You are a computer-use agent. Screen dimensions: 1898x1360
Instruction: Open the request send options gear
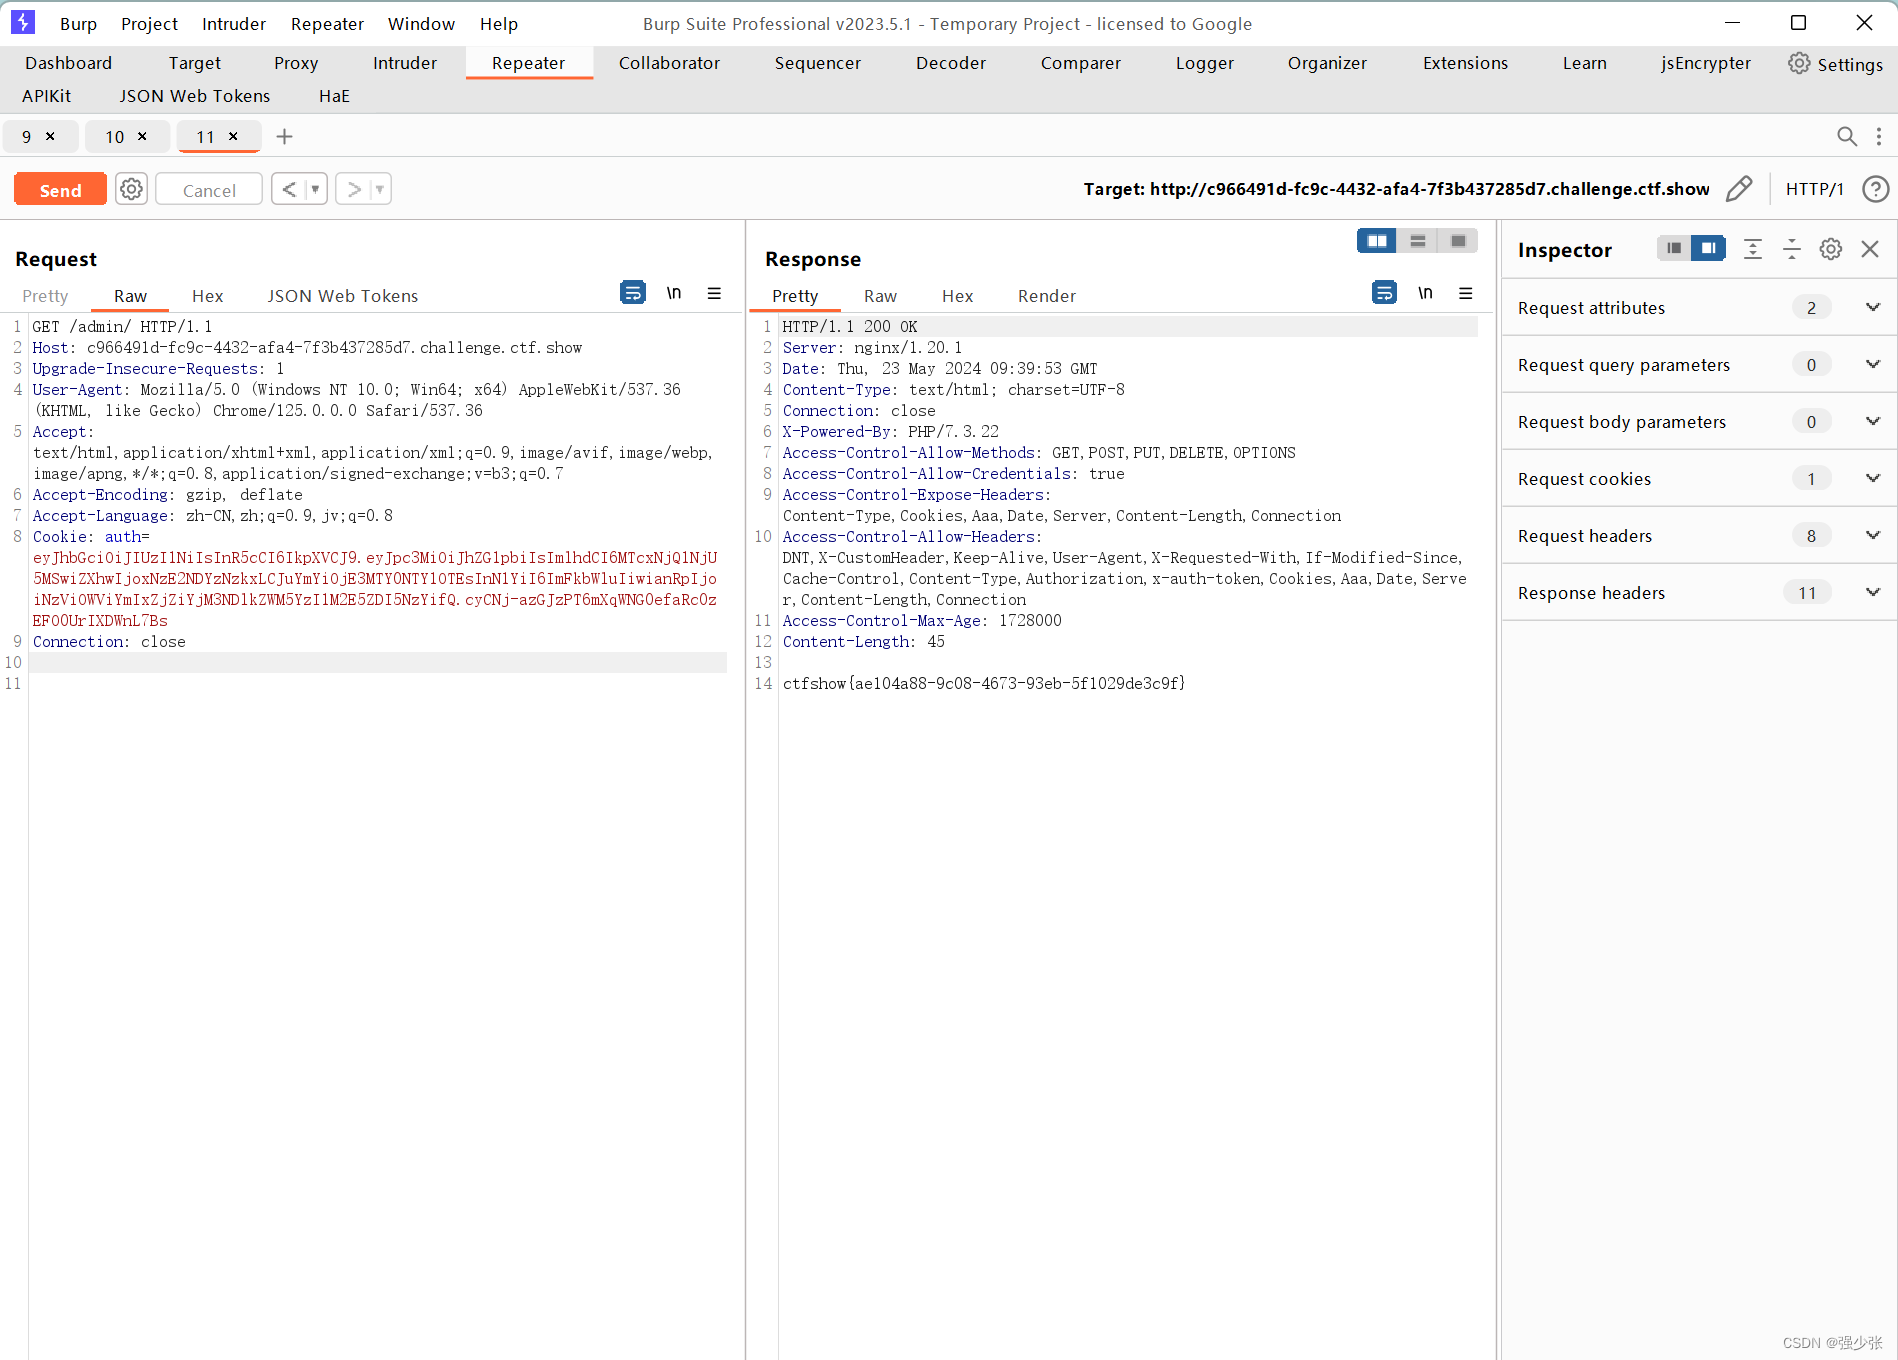(131, 189)
